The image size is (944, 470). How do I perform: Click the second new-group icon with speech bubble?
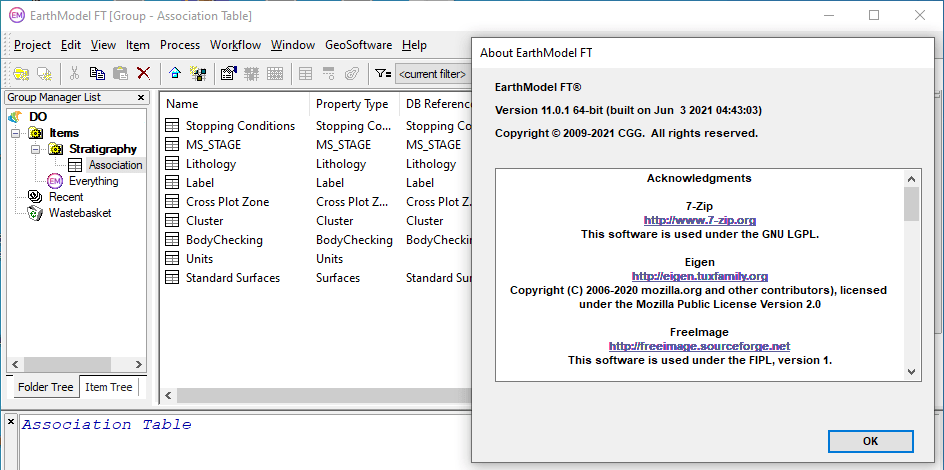[x=44, y=73]
